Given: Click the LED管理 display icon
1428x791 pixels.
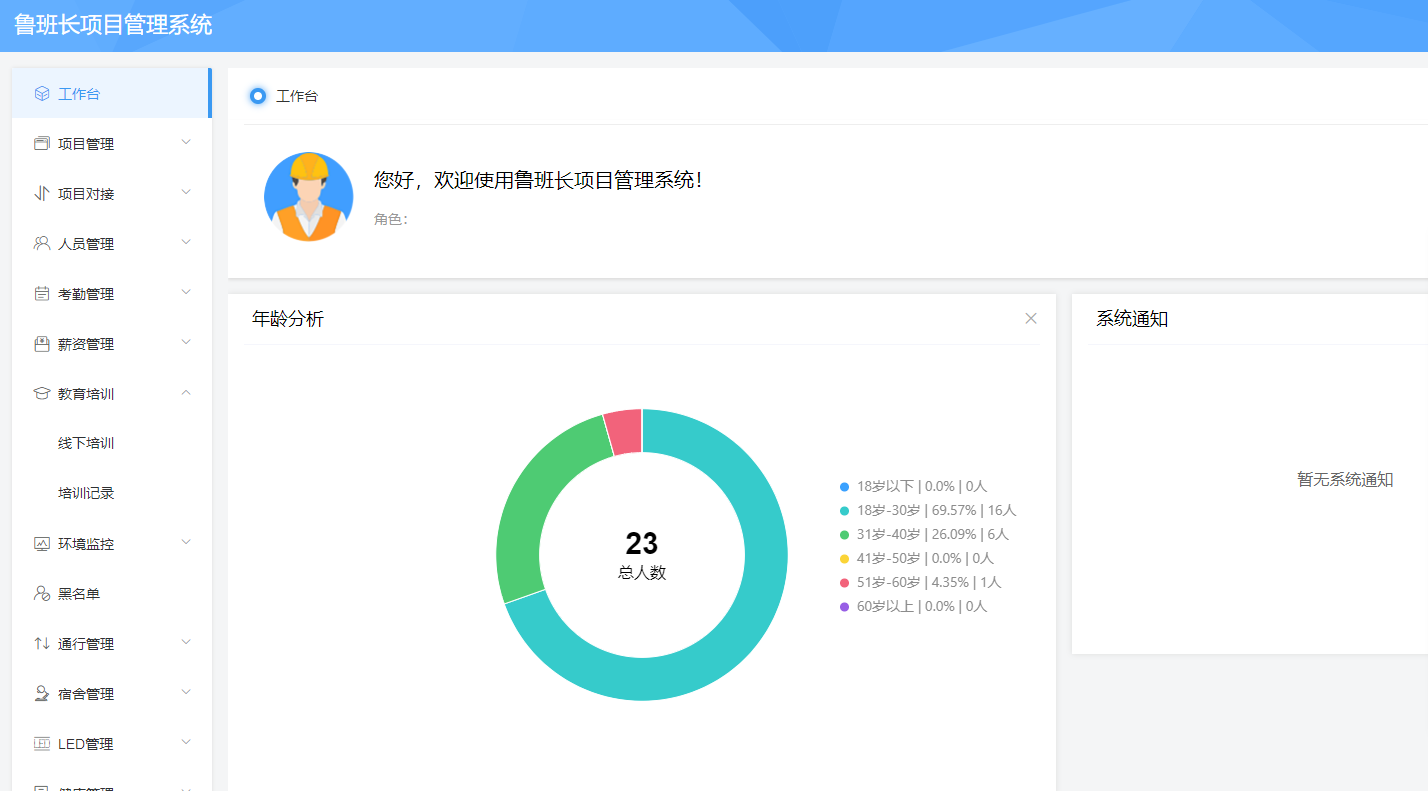Looking at the screenshot, I should (41, 742).
